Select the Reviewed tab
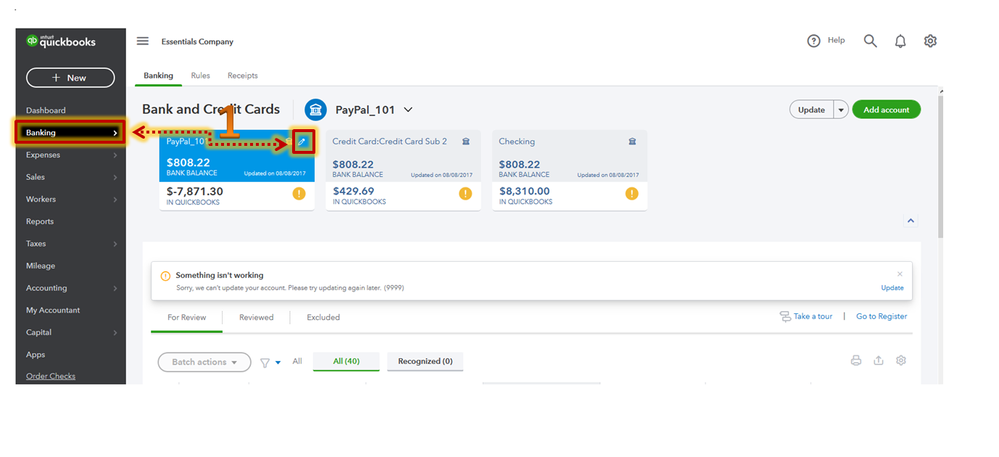 point(256,317)
